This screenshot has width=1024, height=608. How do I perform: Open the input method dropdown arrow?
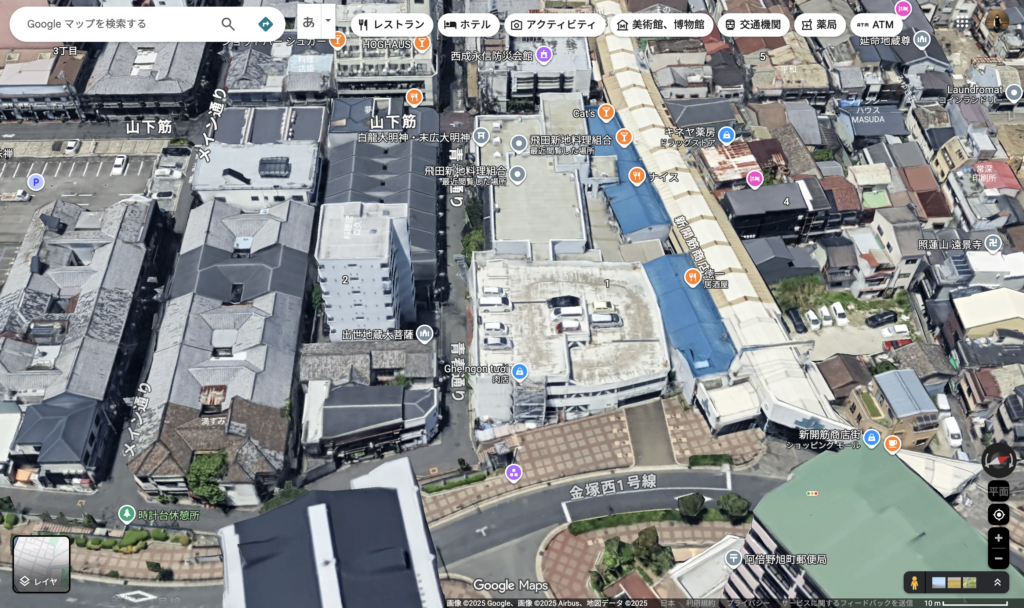(x=328, y=20)
